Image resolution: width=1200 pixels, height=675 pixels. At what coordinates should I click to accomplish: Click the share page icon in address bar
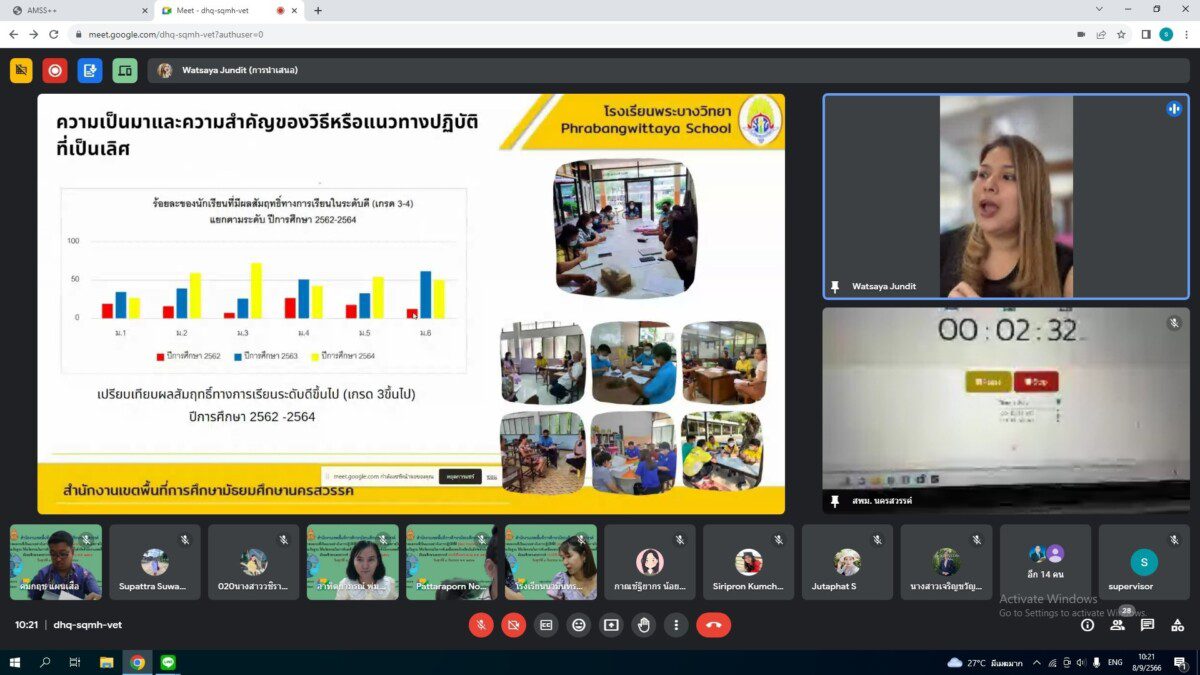pos(1101,34)
